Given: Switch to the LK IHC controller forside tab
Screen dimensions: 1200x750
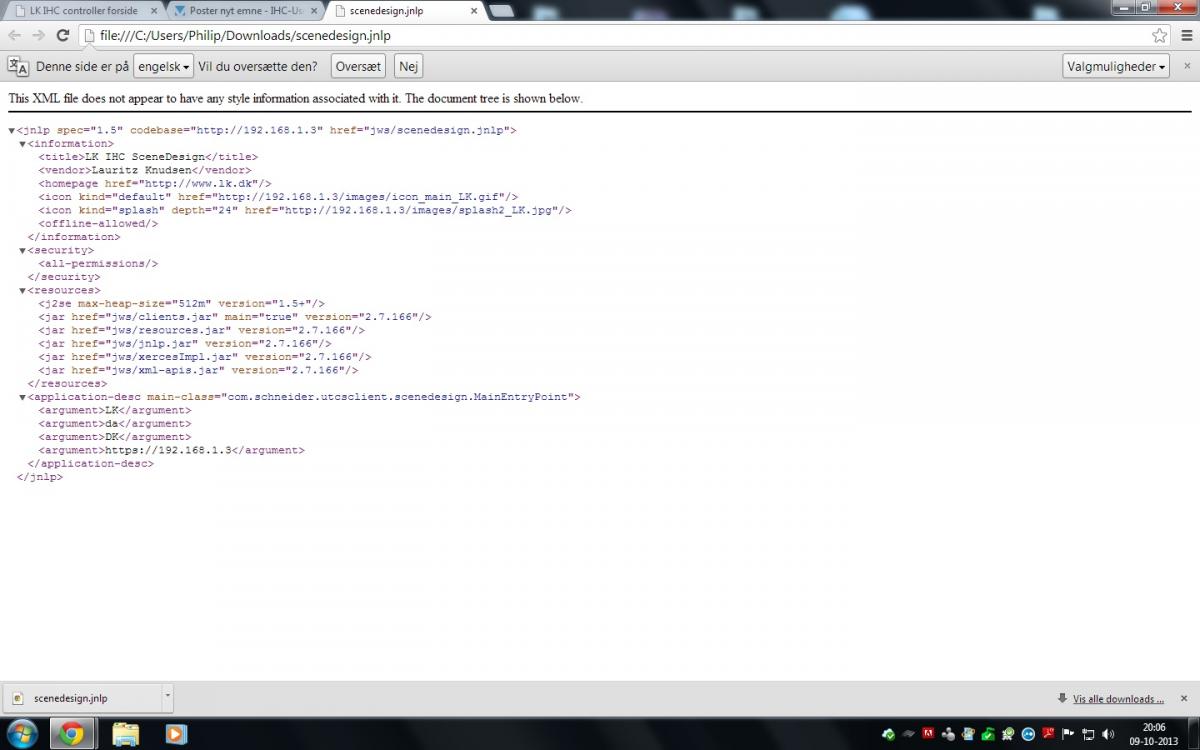Looking at the screenshot, I should point(85,11).
